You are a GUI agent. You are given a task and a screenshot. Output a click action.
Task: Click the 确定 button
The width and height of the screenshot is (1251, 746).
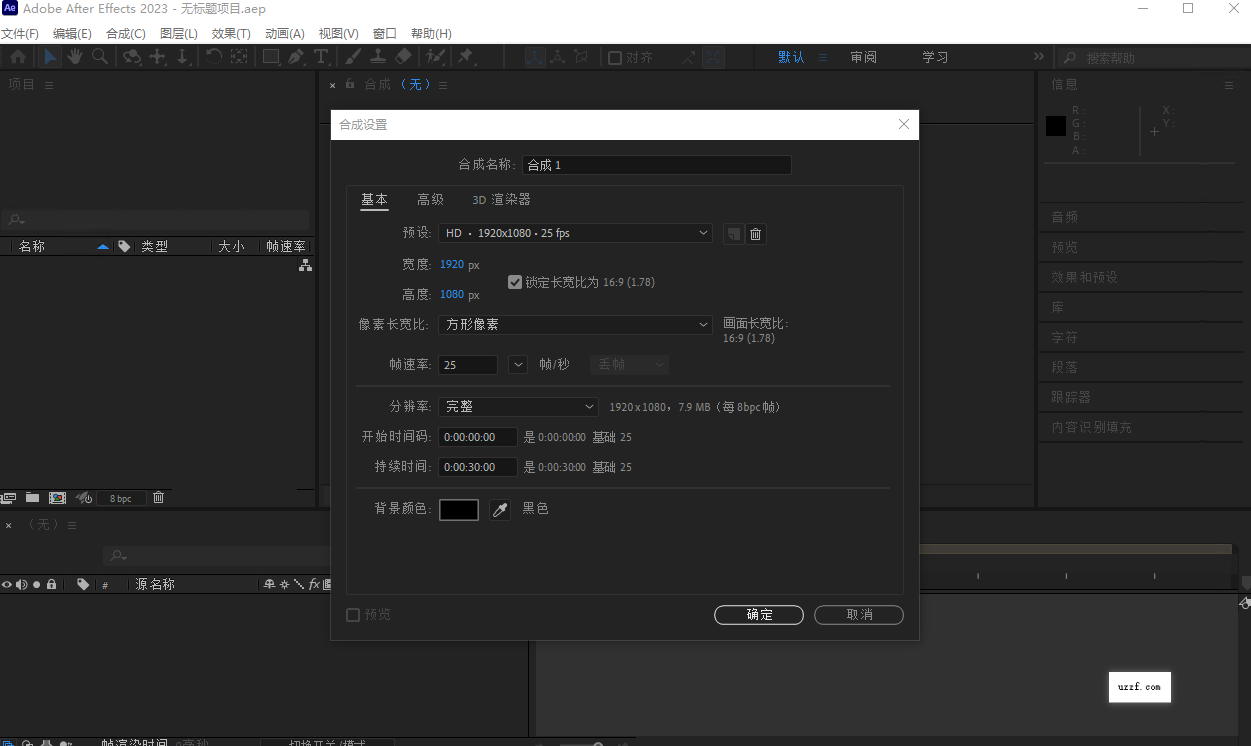[x=758, y=615]
